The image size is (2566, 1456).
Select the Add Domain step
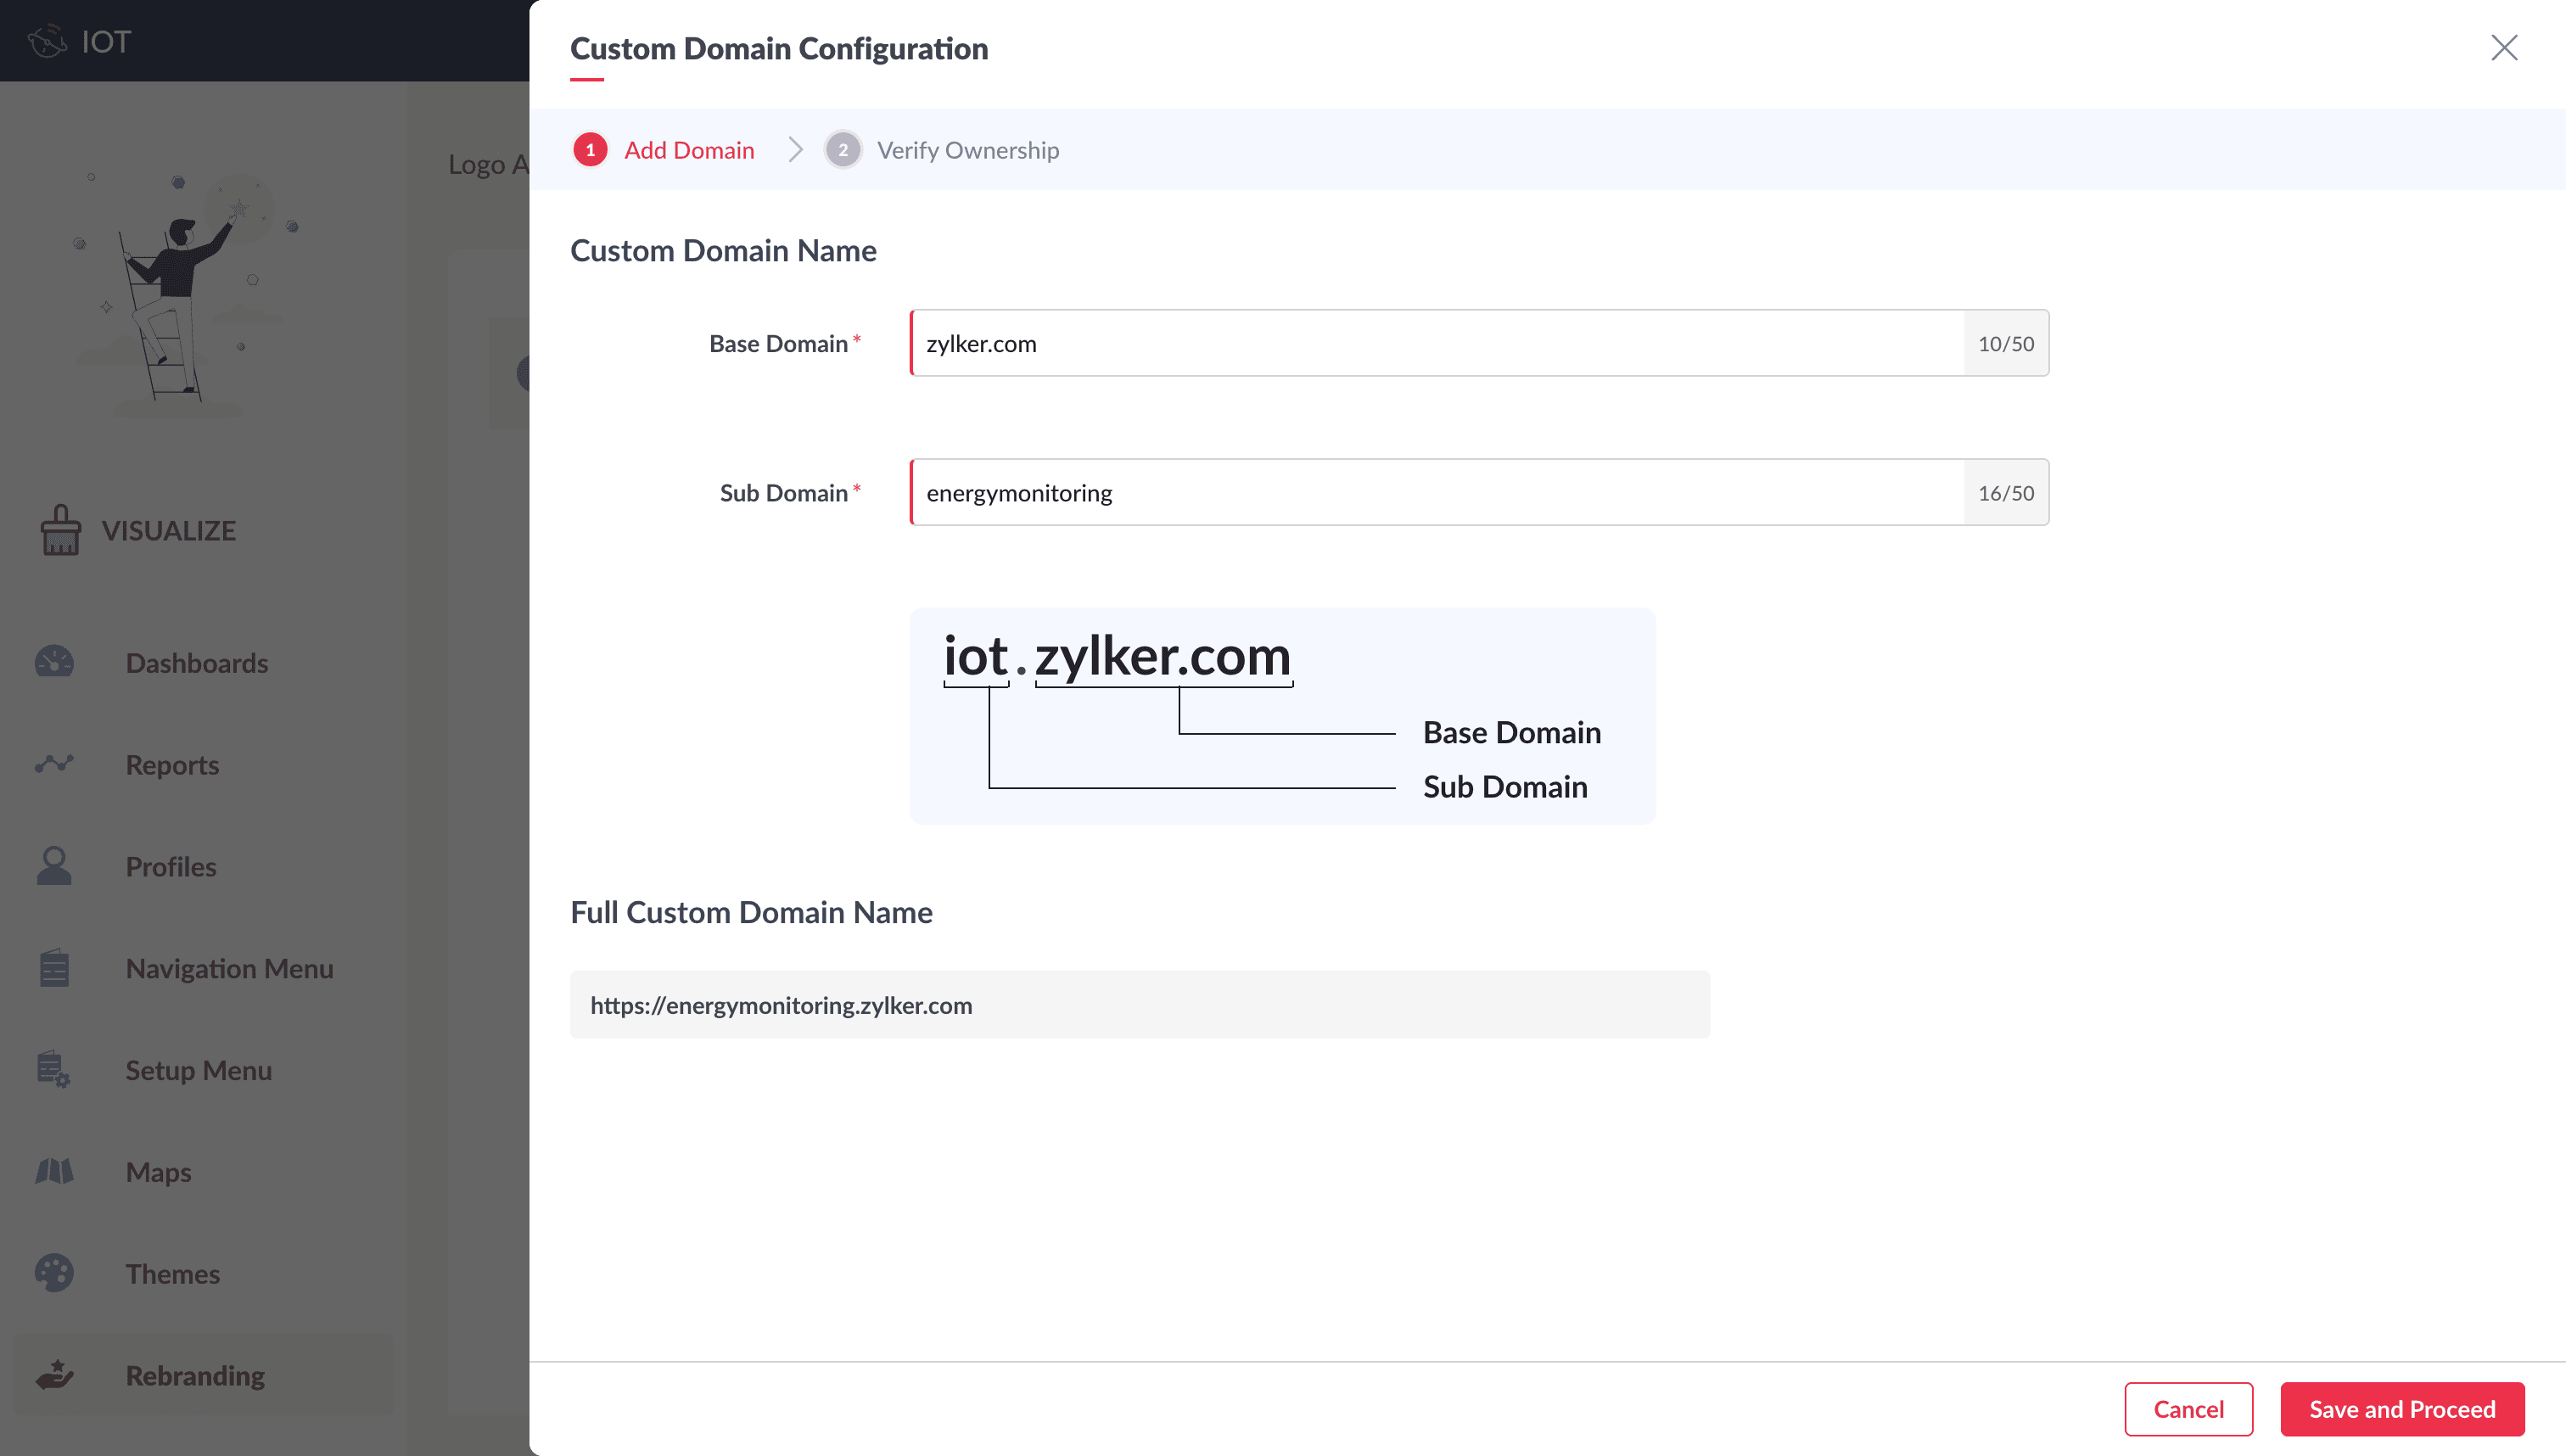click(x=688, y=150)
